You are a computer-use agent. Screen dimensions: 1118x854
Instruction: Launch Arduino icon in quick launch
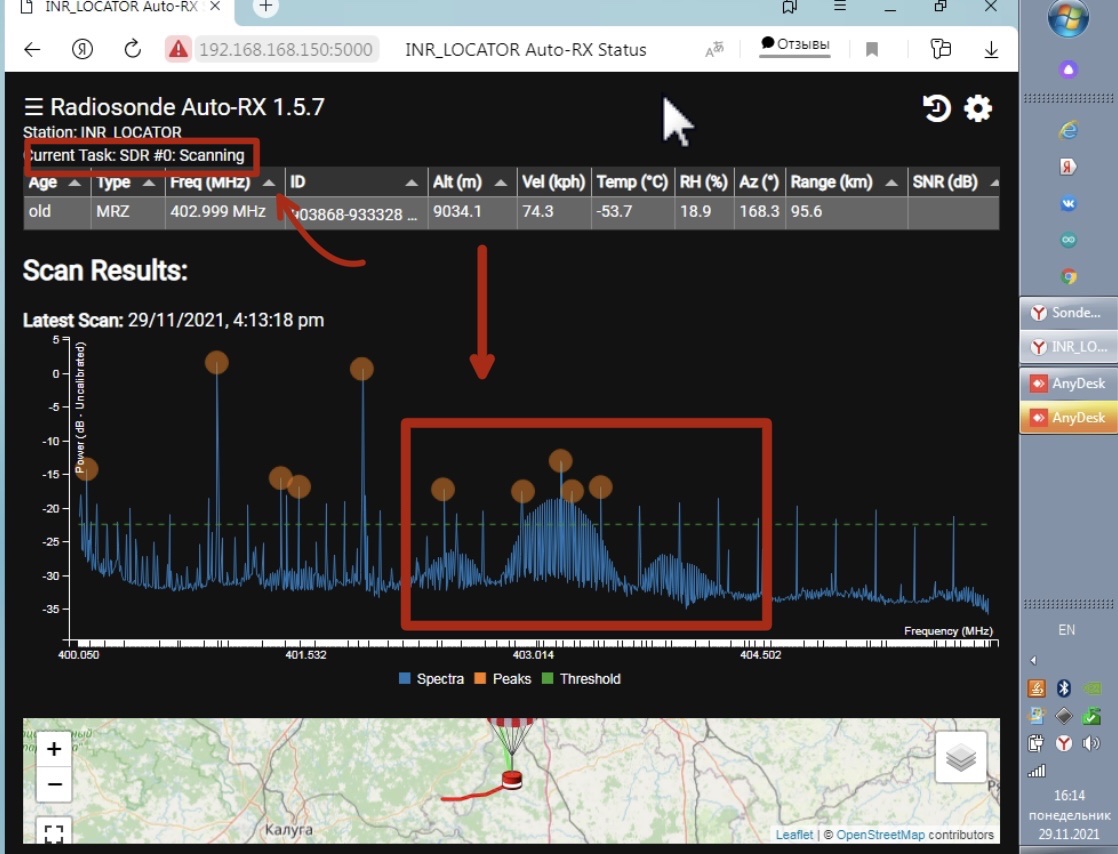click(x=1067, y=240)
